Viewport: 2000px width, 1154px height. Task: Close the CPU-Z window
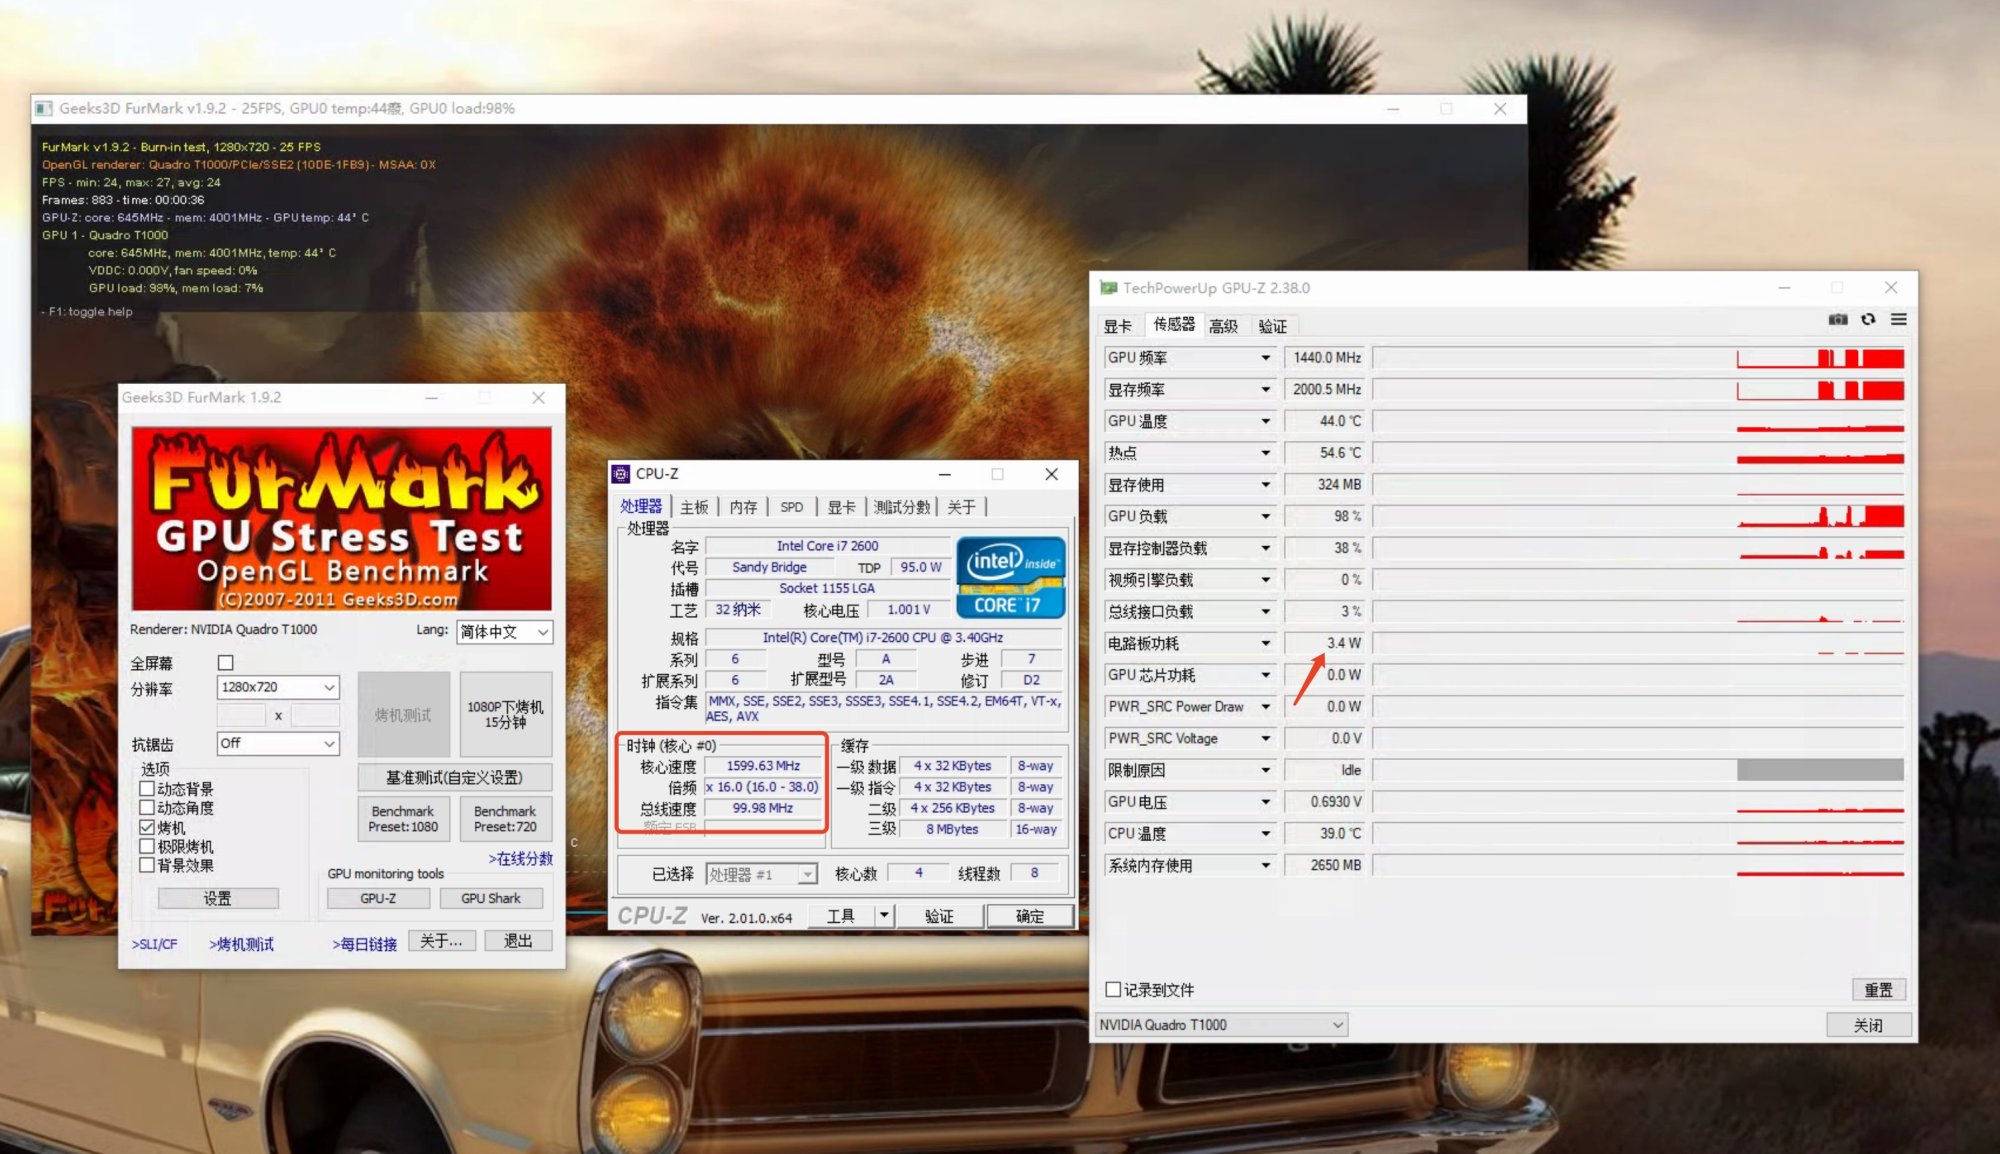point(1052,474)
